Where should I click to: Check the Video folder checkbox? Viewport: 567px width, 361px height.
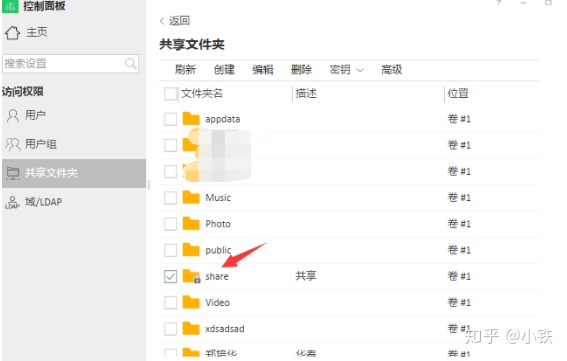coord(171,302)
